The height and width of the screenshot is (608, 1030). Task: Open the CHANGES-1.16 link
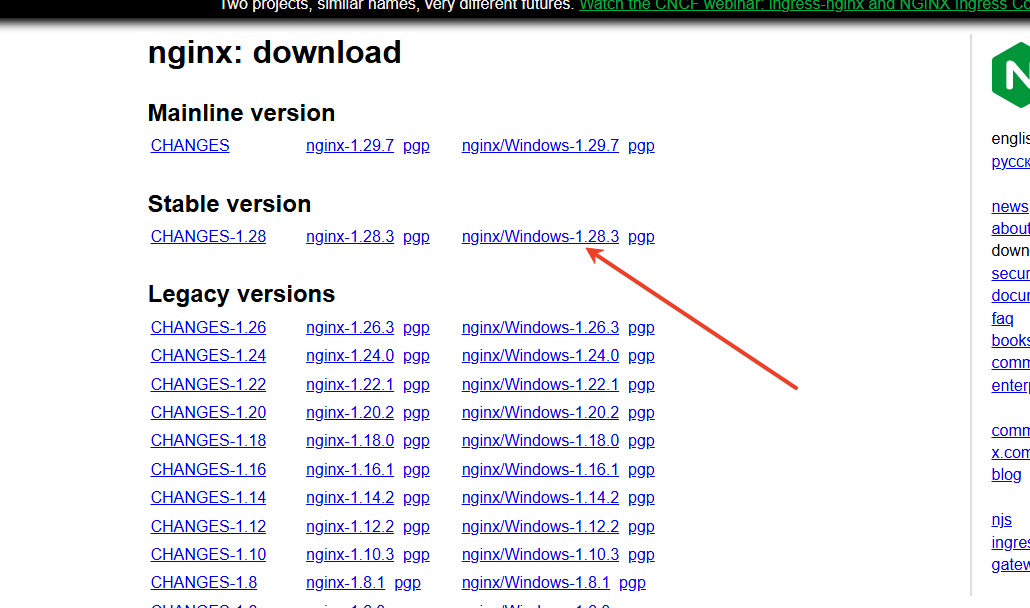[x=208, y=469]
